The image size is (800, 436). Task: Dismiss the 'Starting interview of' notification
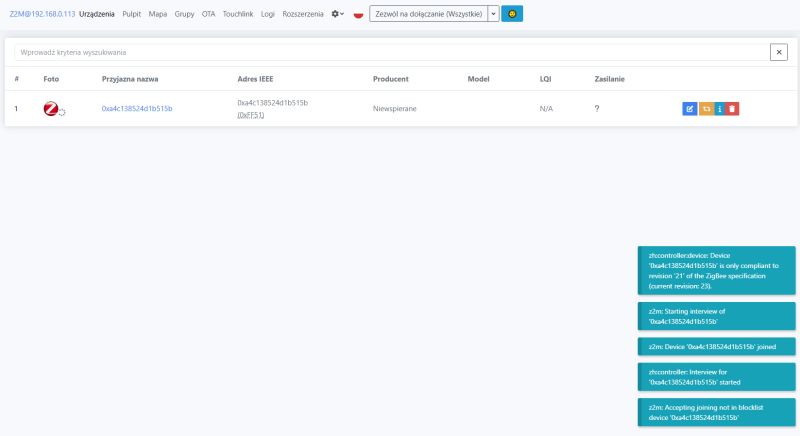(716, 316)
